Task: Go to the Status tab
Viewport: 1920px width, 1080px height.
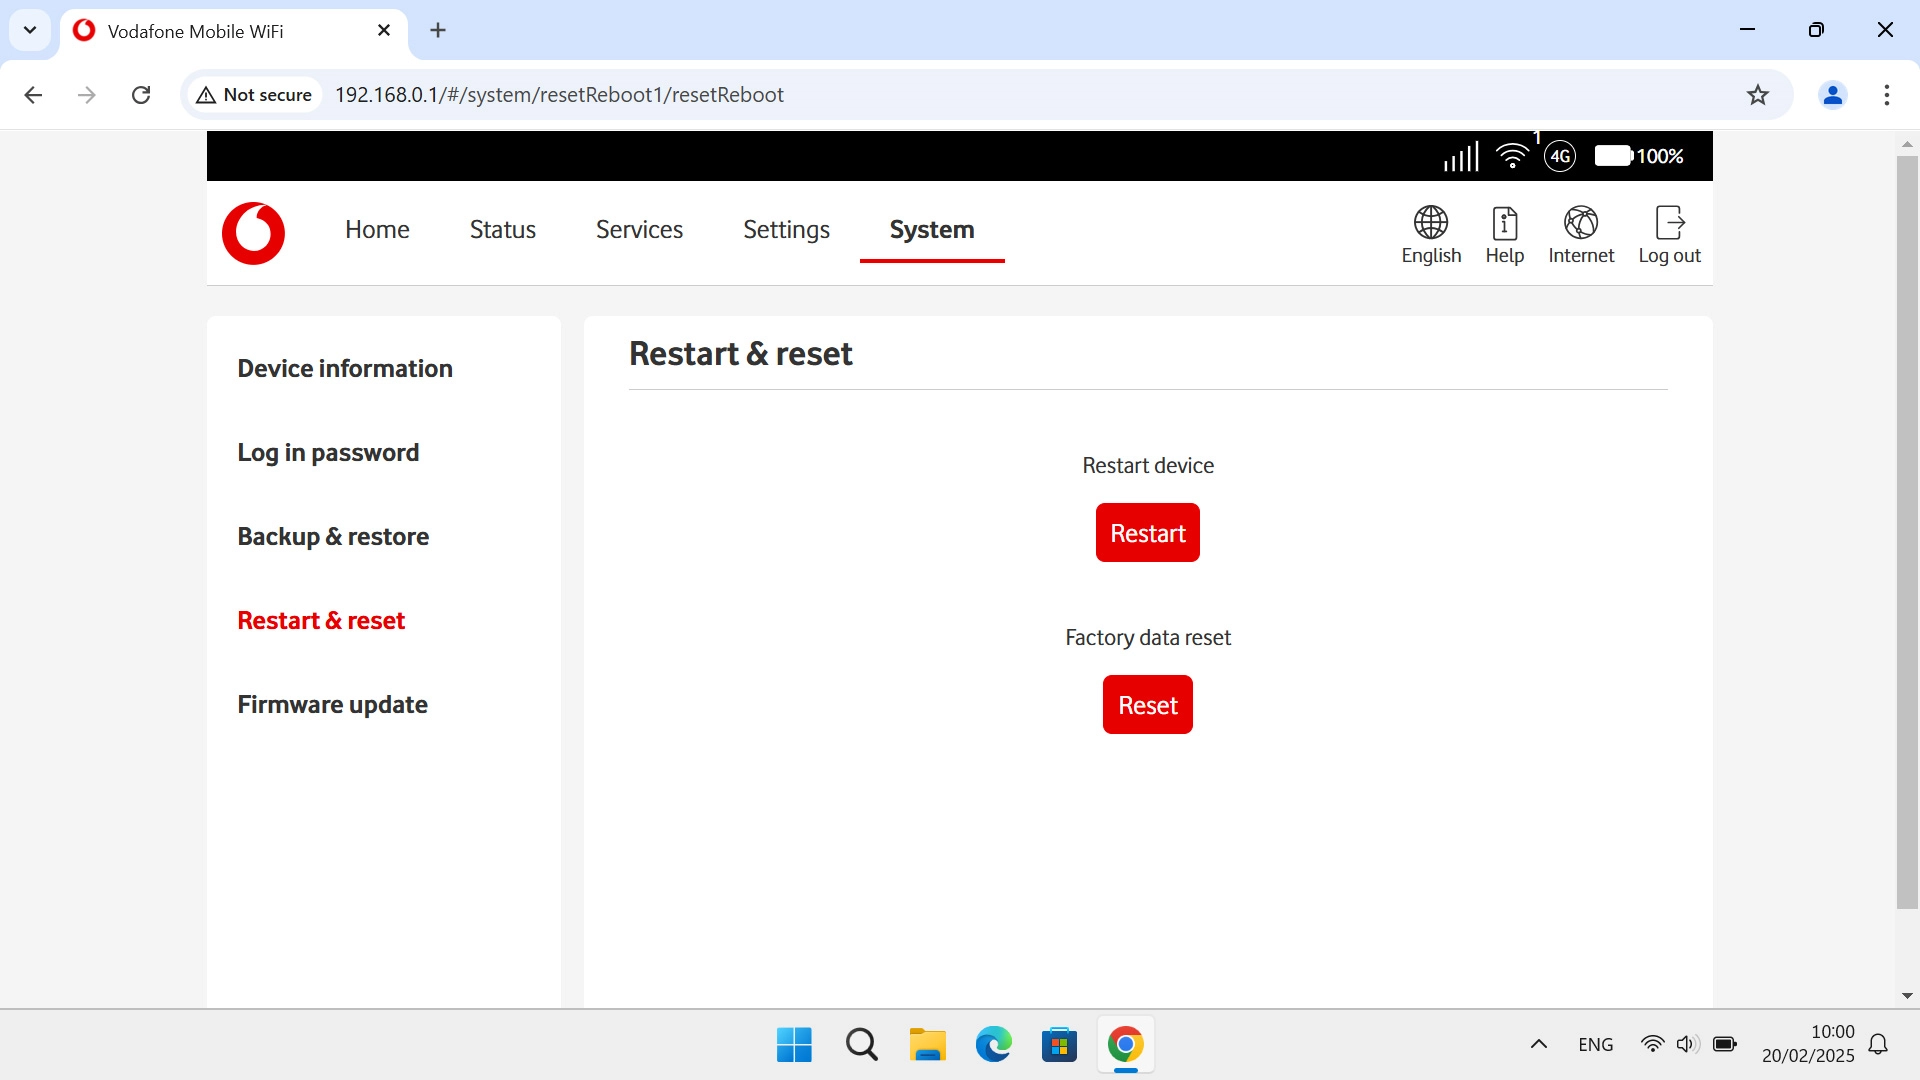Action: (502, 230)
